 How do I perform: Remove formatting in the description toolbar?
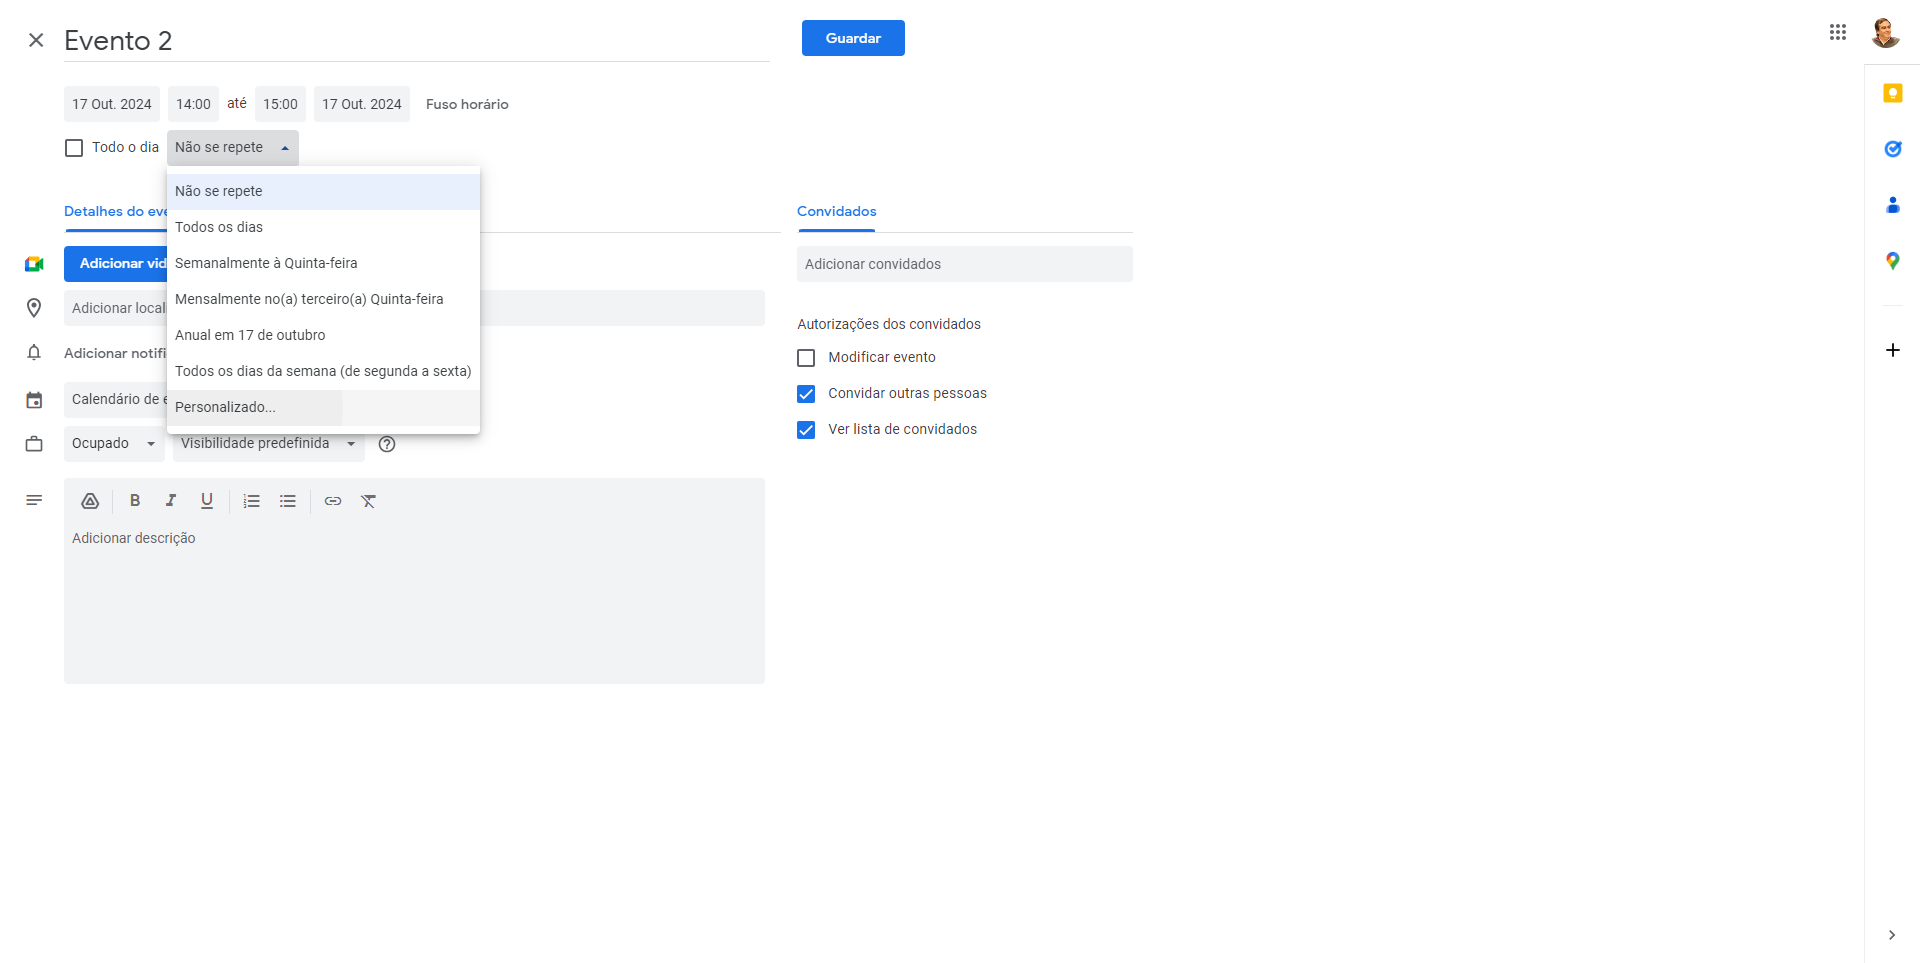coord(369,501)
